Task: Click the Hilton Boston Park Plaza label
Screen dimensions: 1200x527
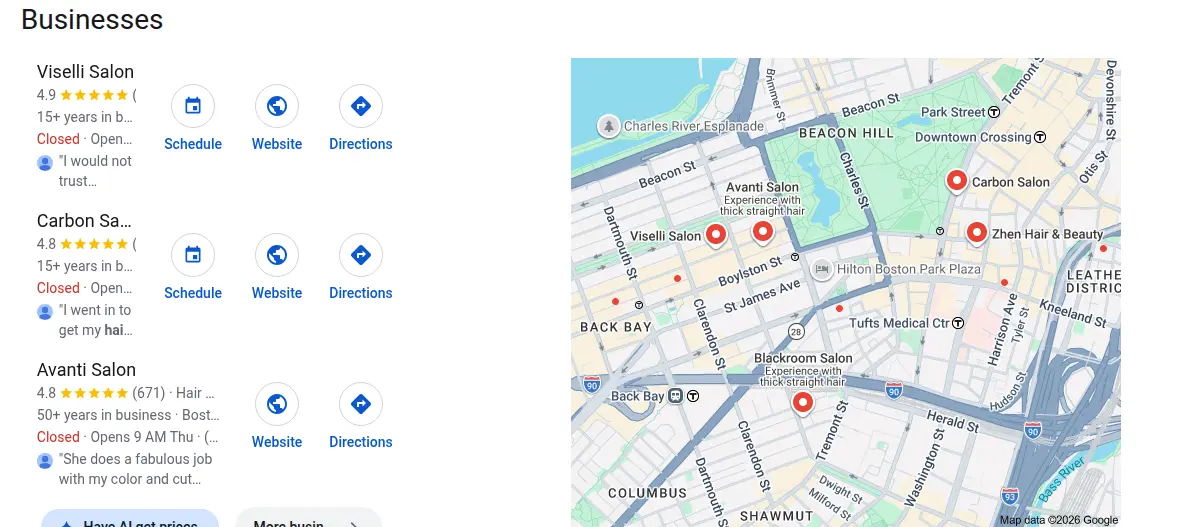Action: 909,270
